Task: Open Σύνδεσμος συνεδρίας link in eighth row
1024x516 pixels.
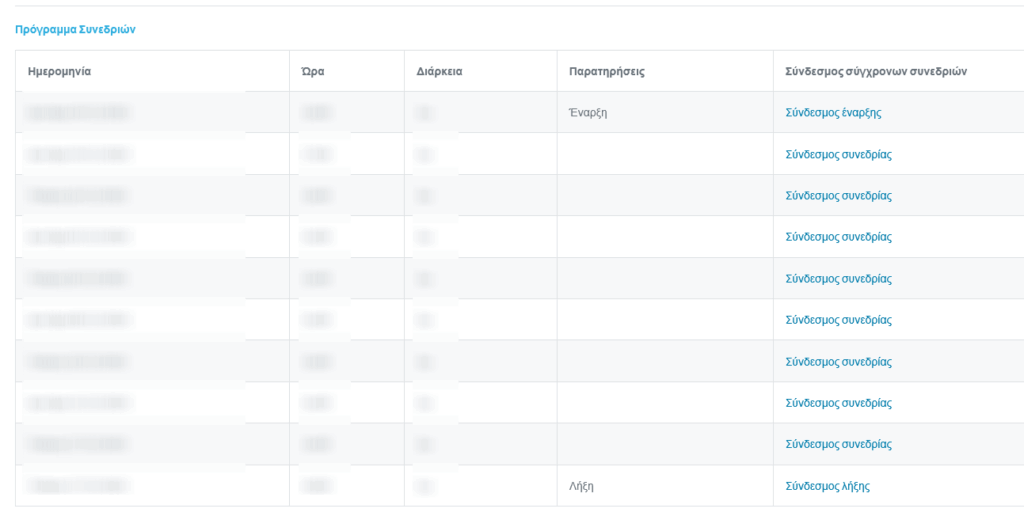Action: [838, 403]
